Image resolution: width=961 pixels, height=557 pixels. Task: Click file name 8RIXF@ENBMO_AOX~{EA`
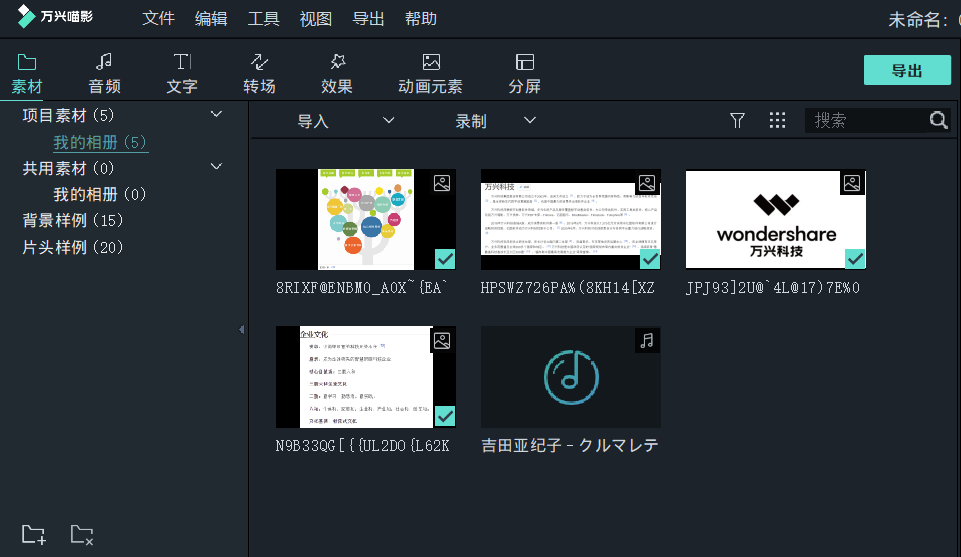pos(362,288)
